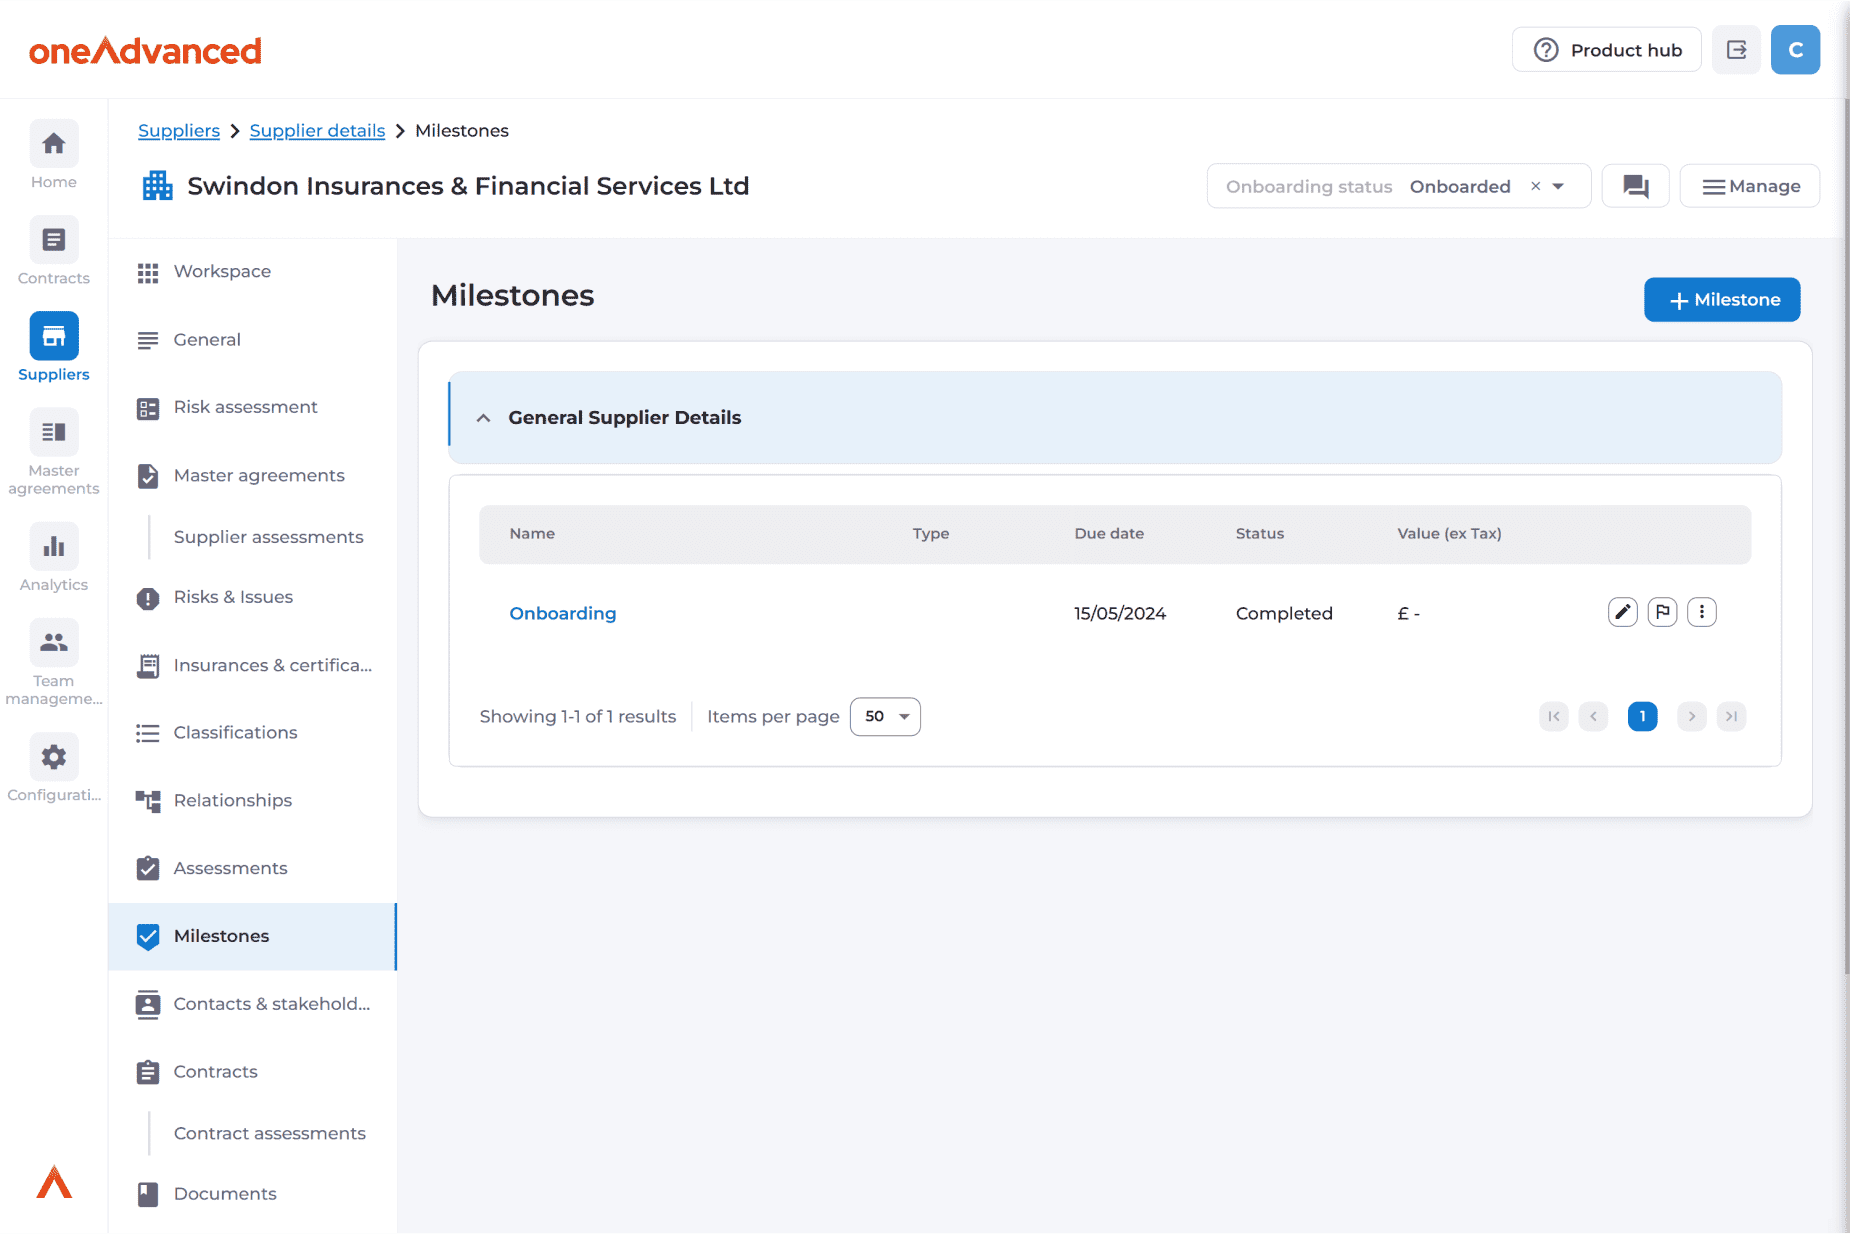Go to Home in left sidebar
1850x1234 pixels.
point(54,155)
